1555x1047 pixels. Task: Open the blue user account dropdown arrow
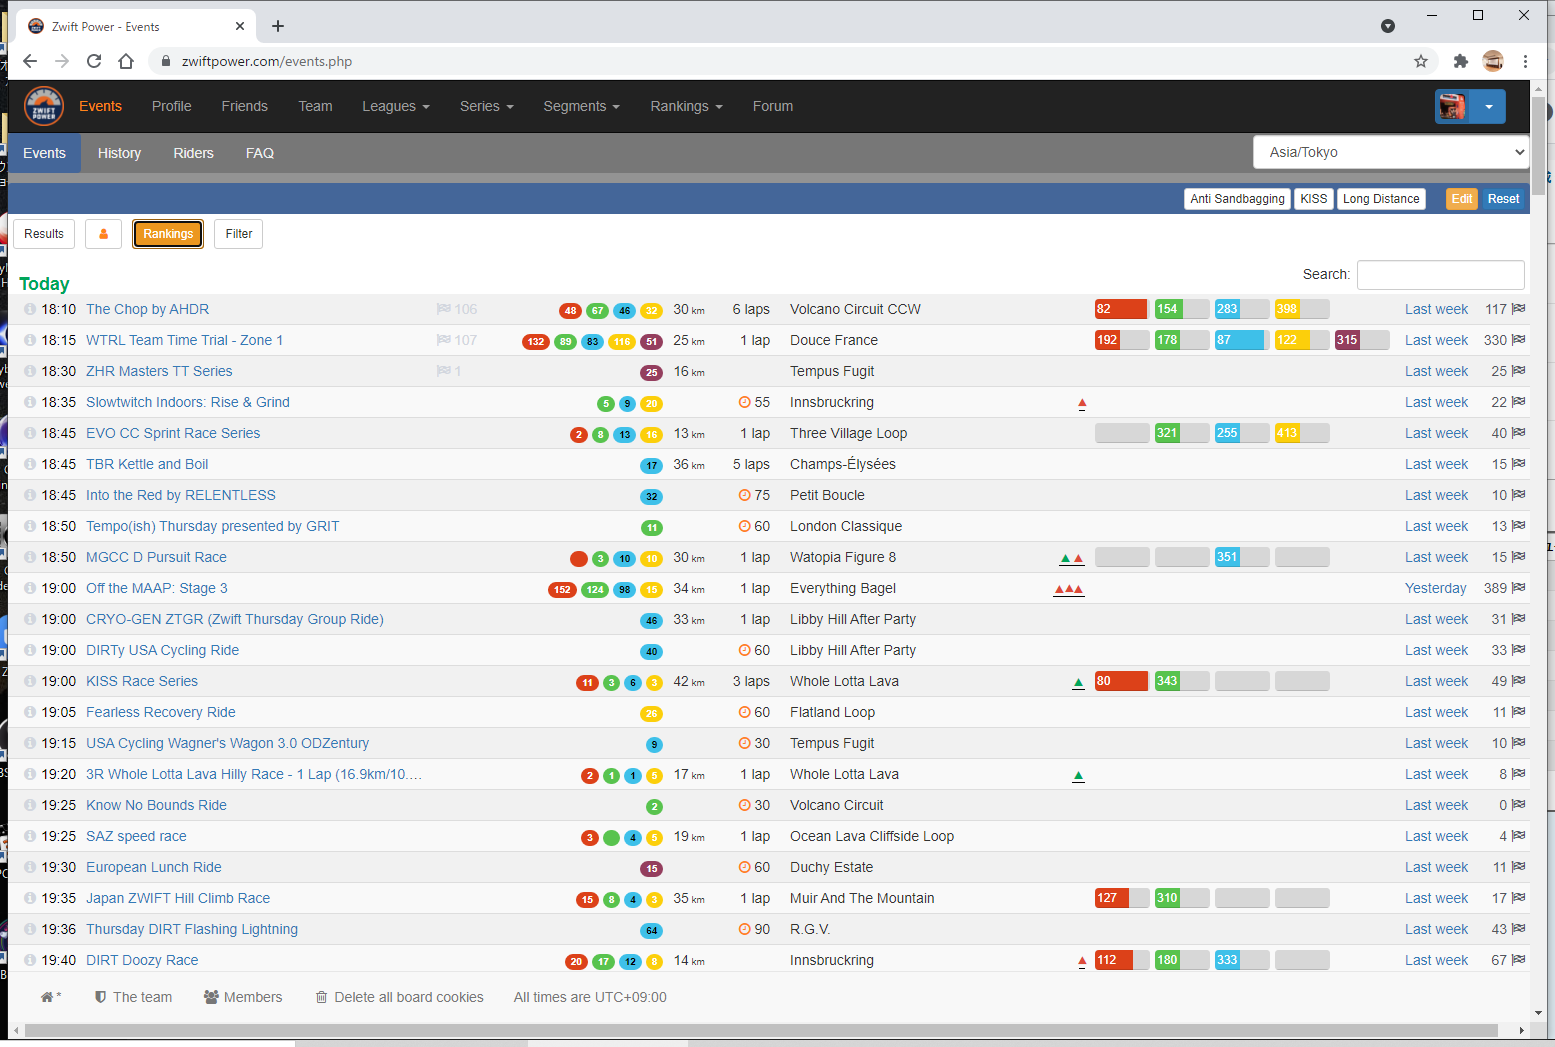click(x=1488, y=106)
